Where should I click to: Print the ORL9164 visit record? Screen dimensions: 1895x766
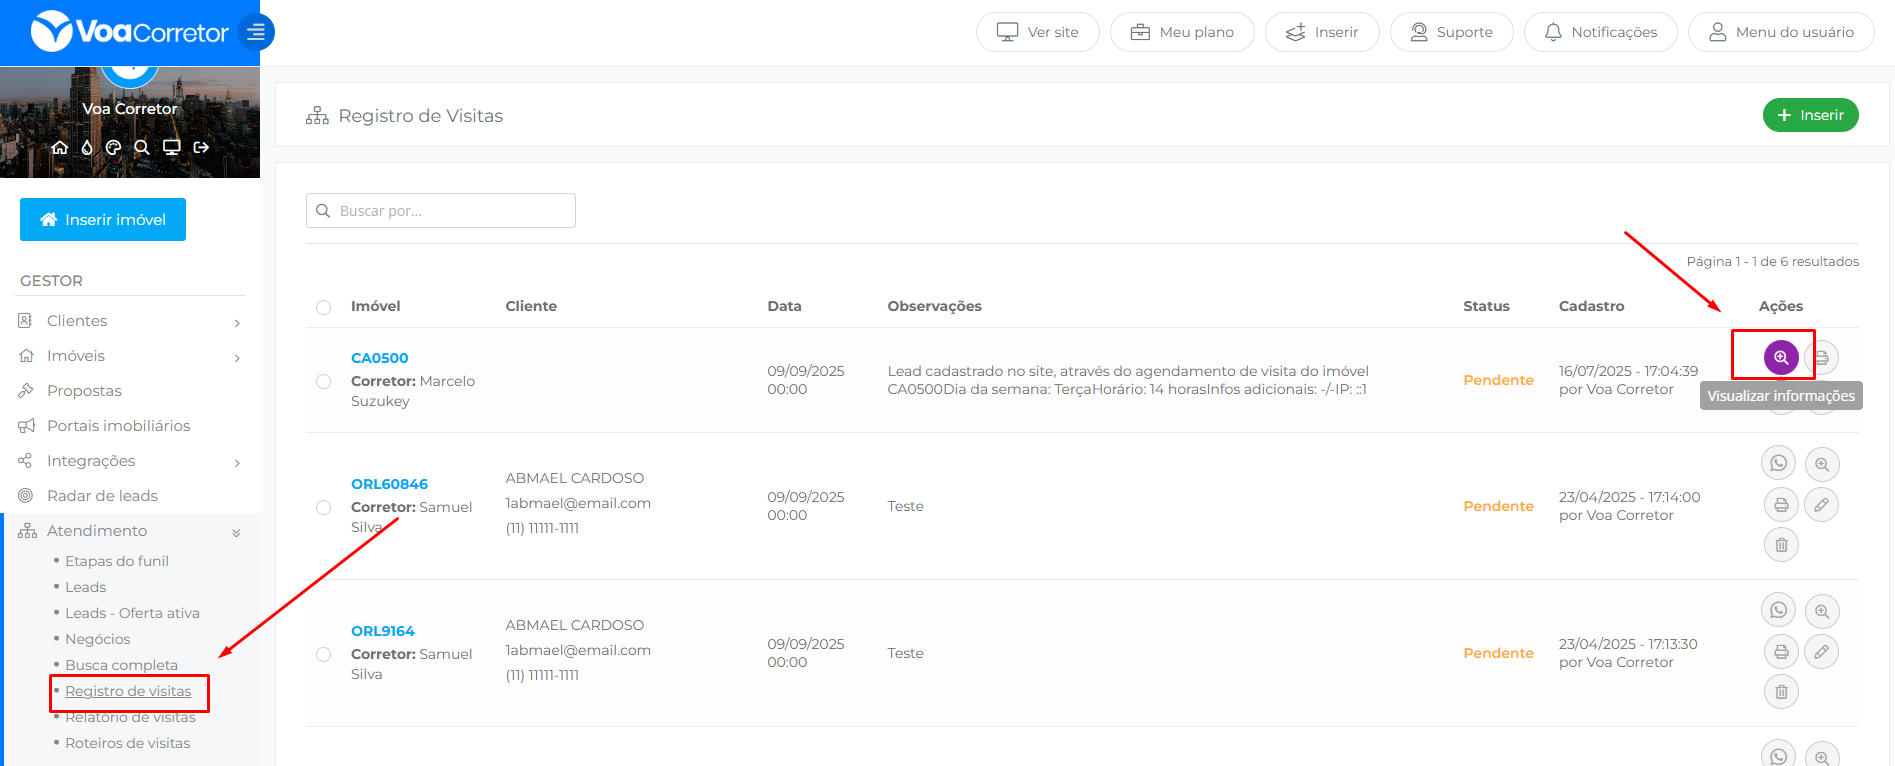[1781, 652]
